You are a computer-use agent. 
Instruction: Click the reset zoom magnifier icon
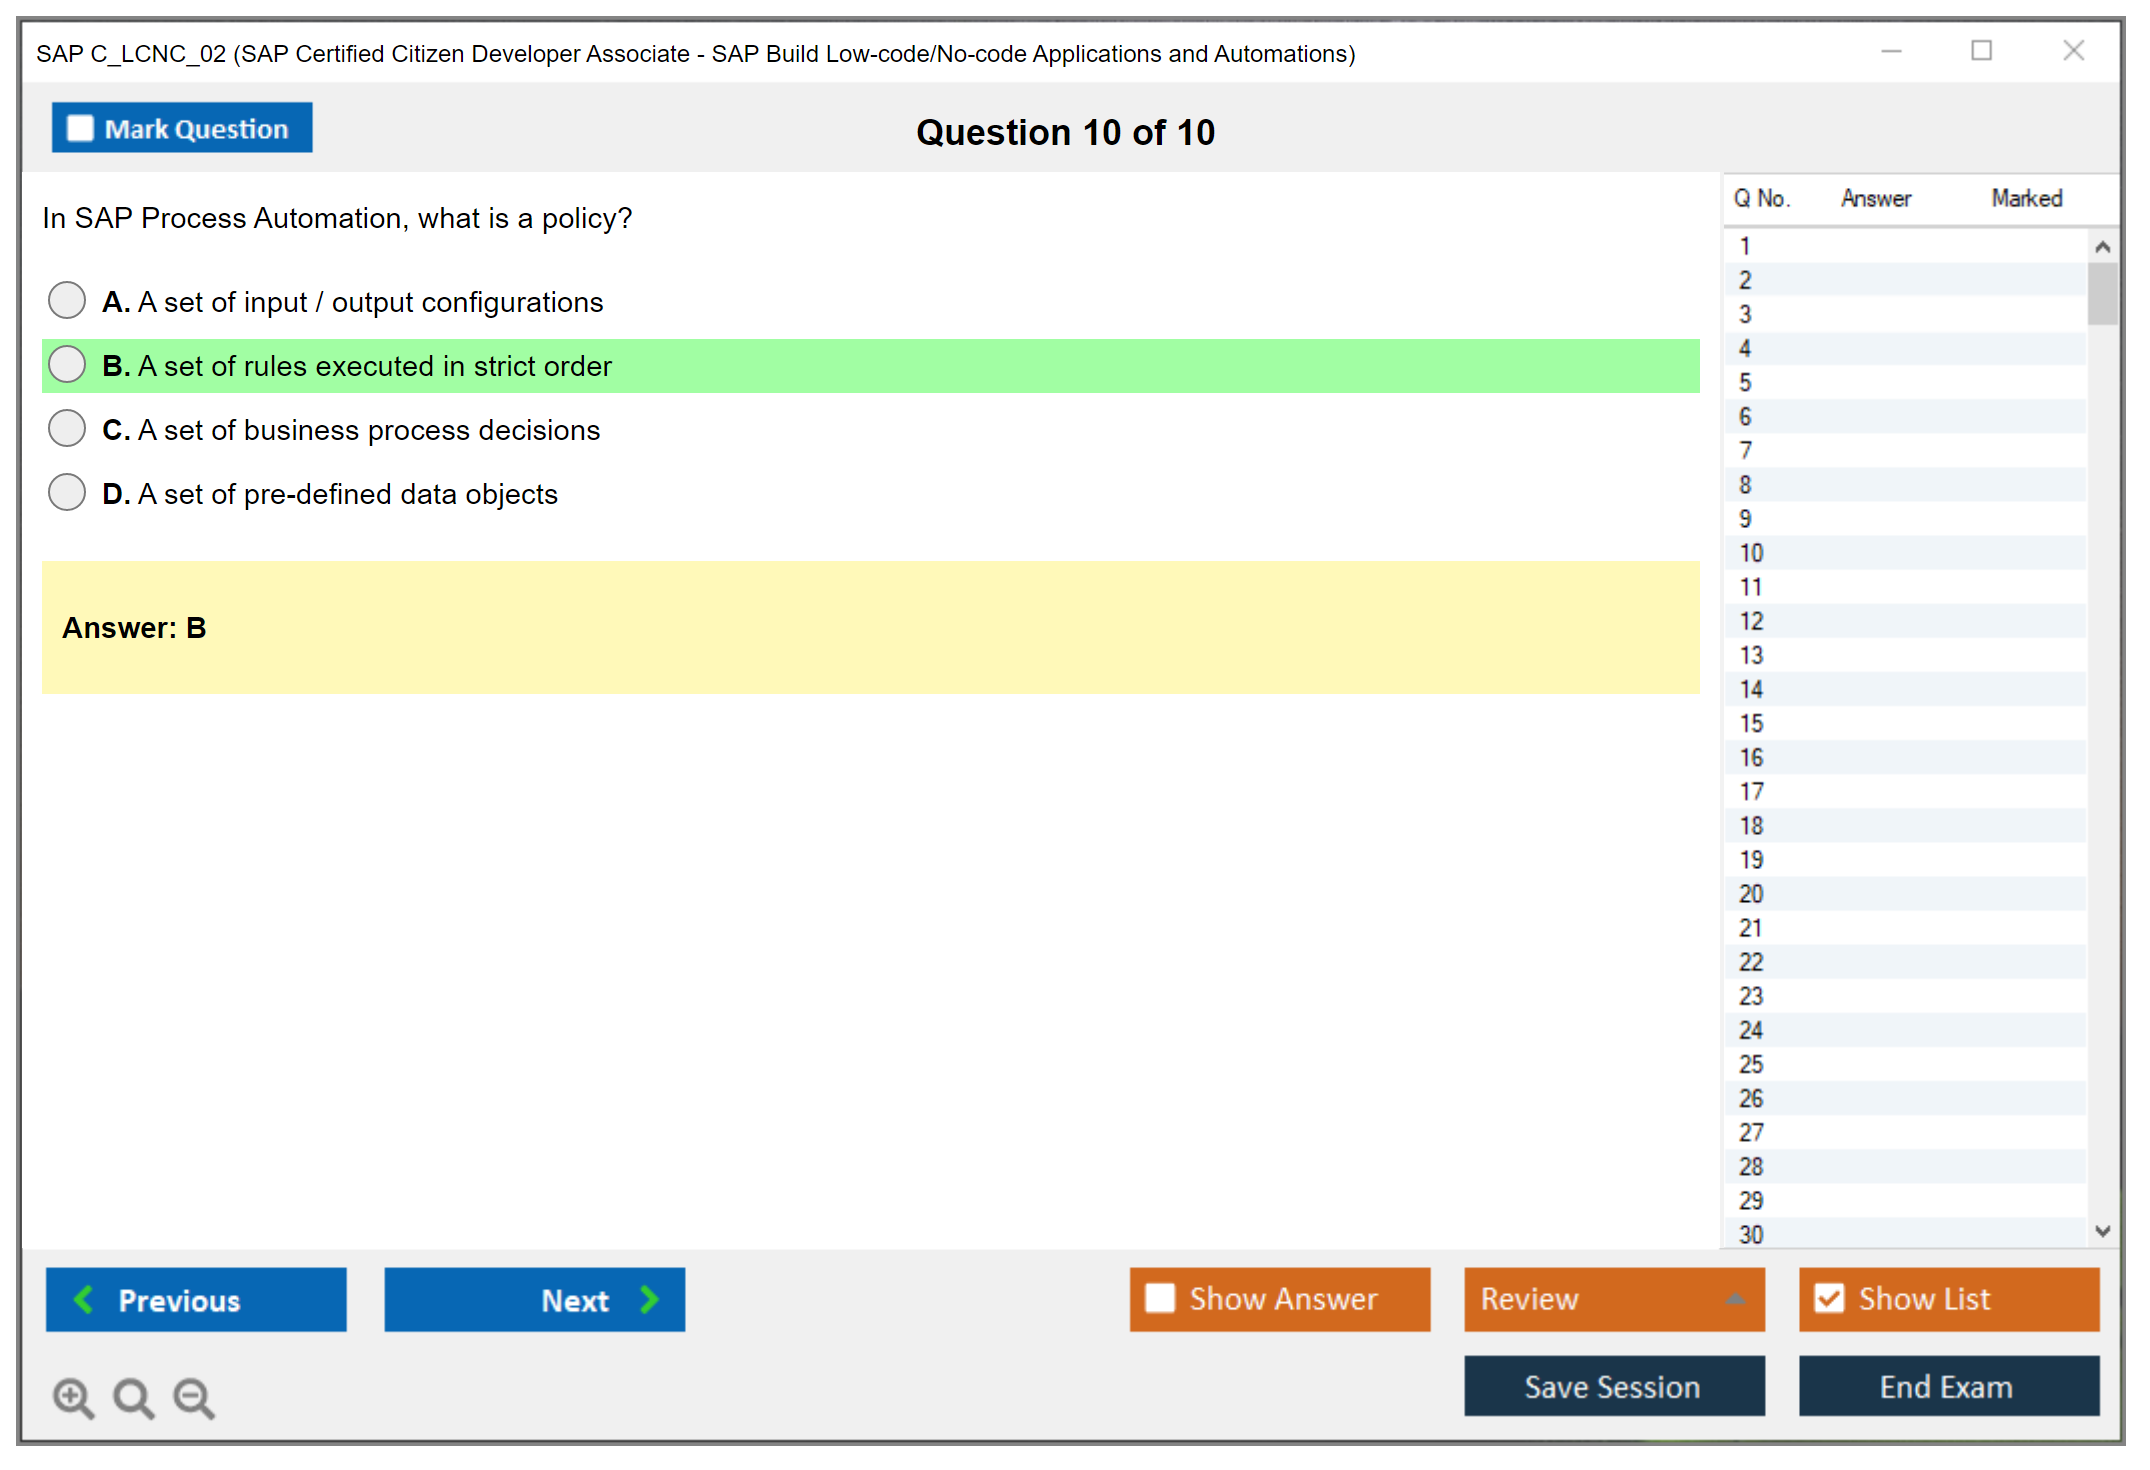click(x=133, y=1398)
